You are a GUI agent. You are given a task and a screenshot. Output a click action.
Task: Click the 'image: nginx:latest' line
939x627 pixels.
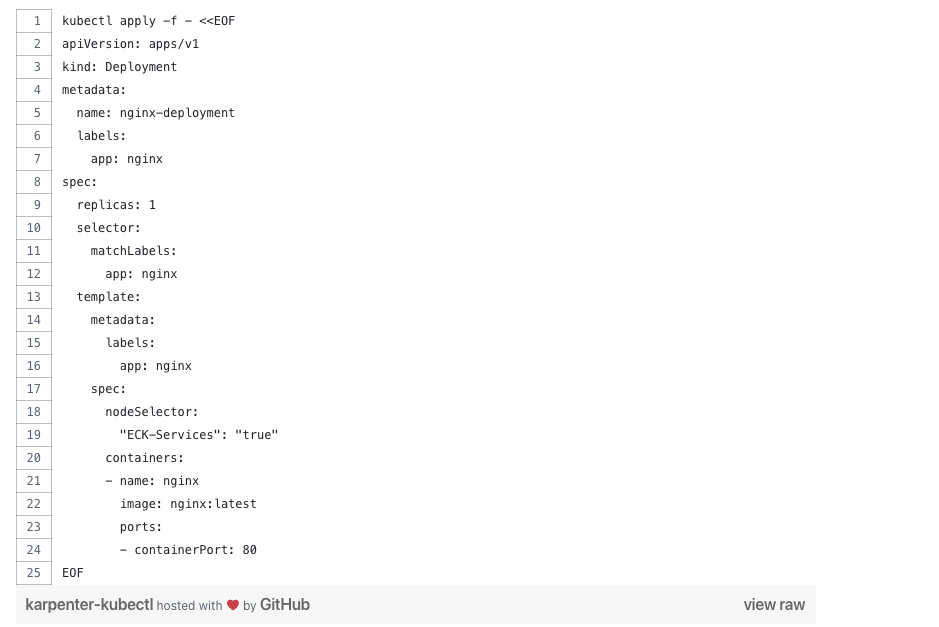188,504
